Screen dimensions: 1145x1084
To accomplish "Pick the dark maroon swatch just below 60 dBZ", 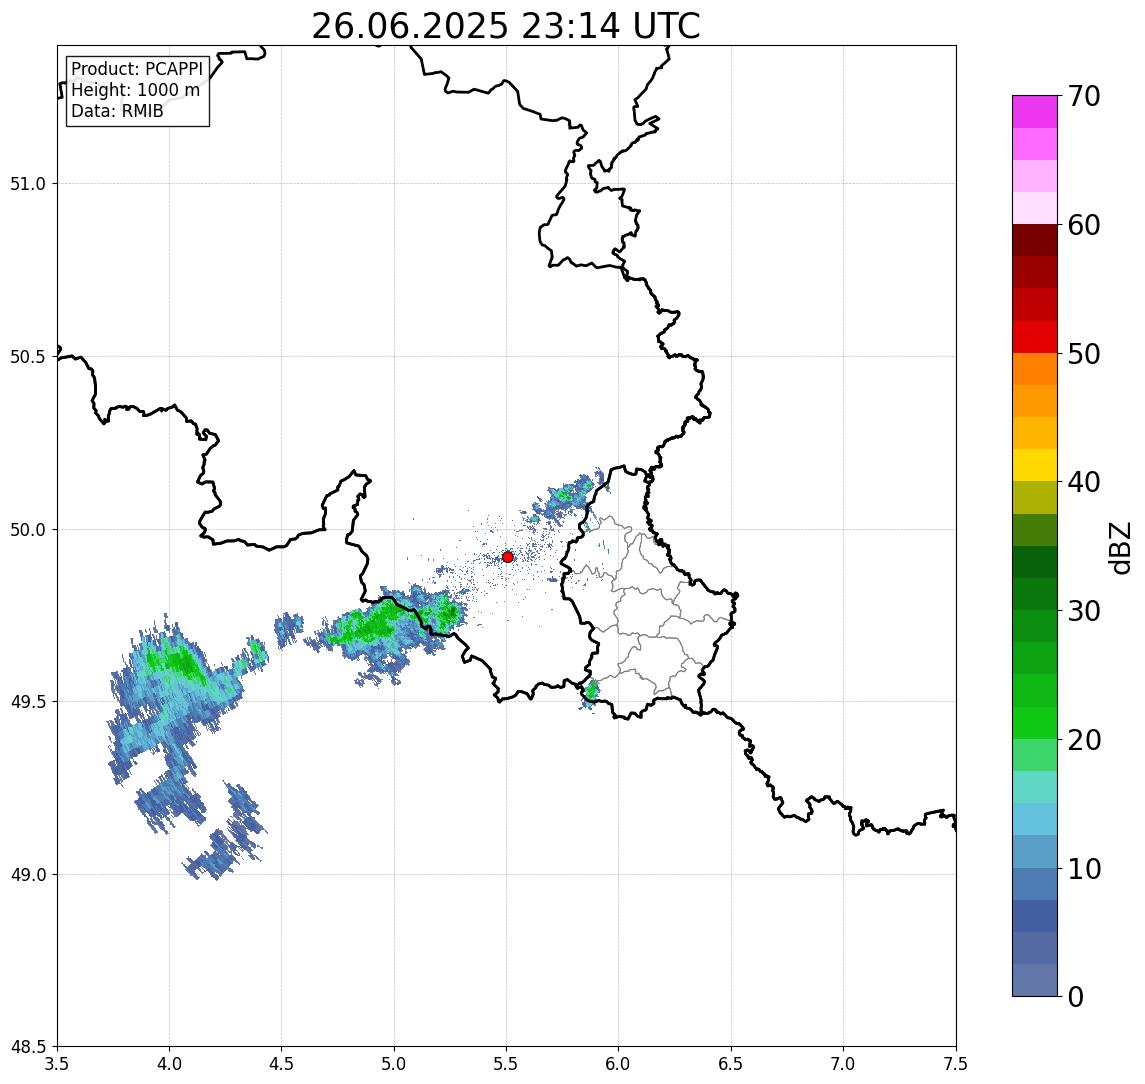I will [x=1035, y=240].
